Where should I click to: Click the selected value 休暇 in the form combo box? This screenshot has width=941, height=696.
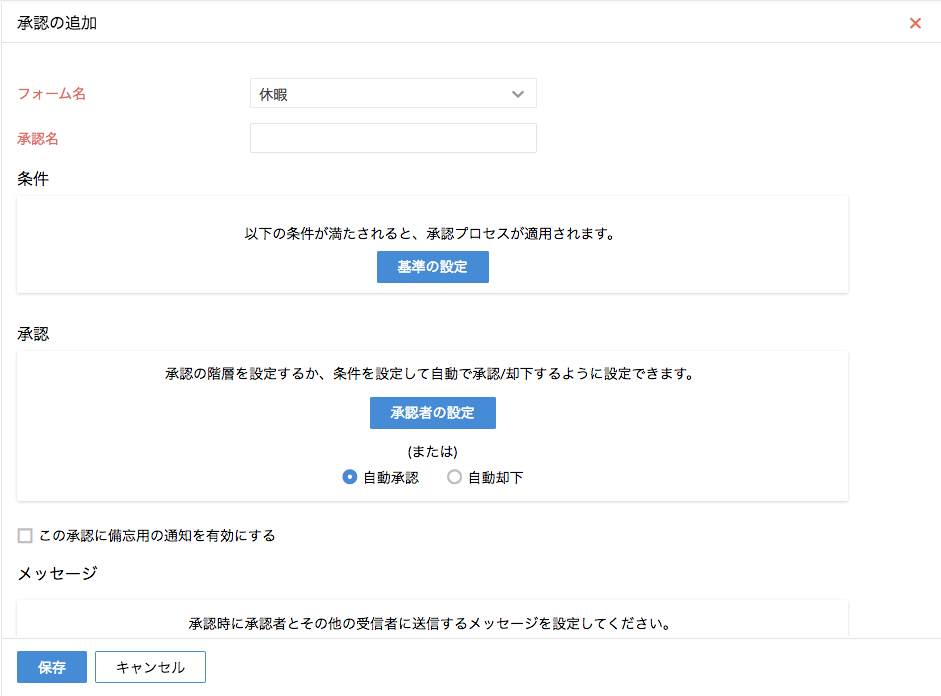point(275,95)
